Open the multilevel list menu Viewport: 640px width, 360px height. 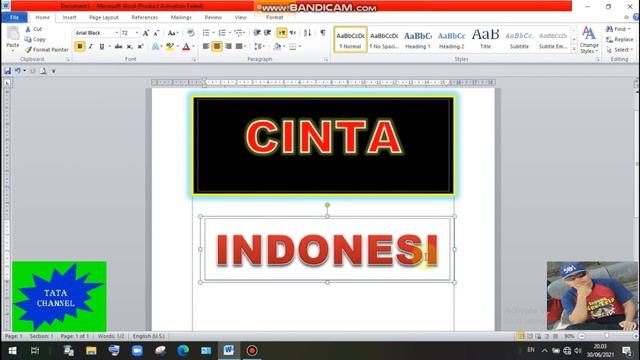click(239, 33)
